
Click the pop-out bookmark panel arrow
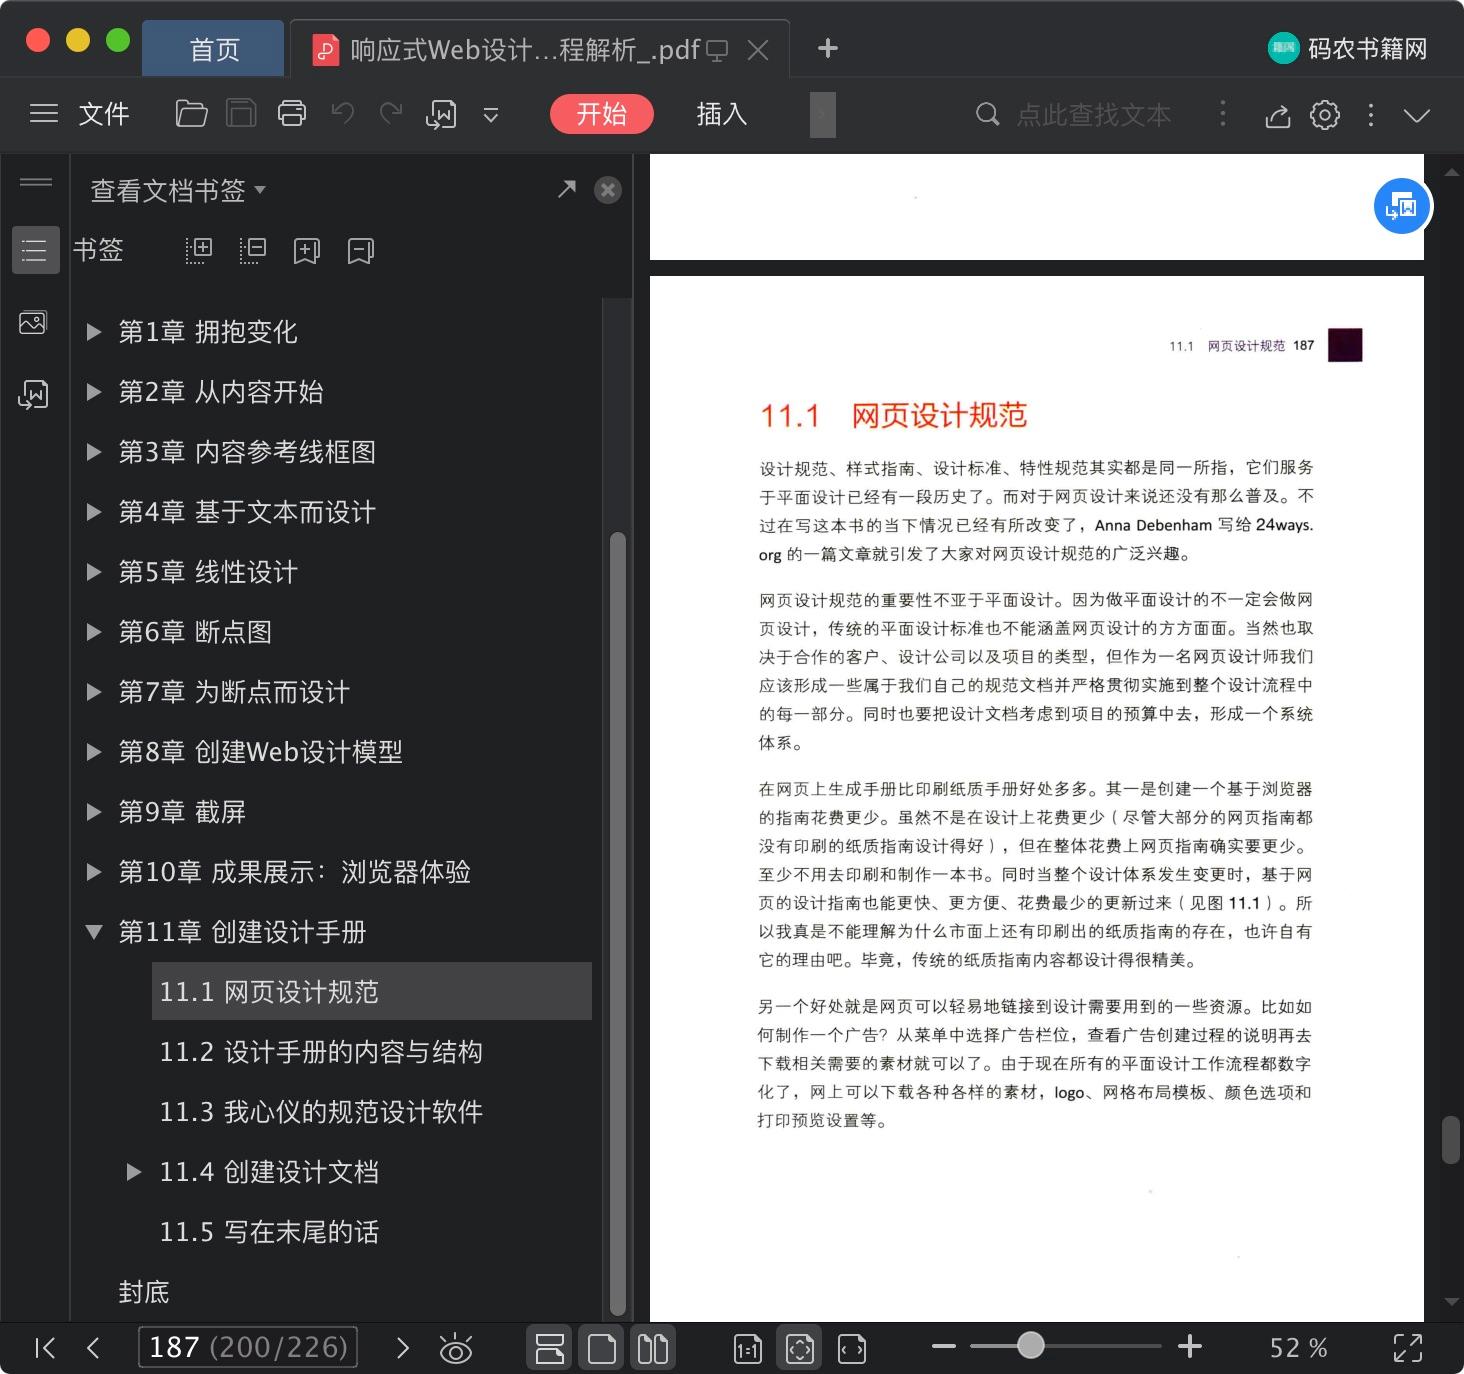click(566, 189)
